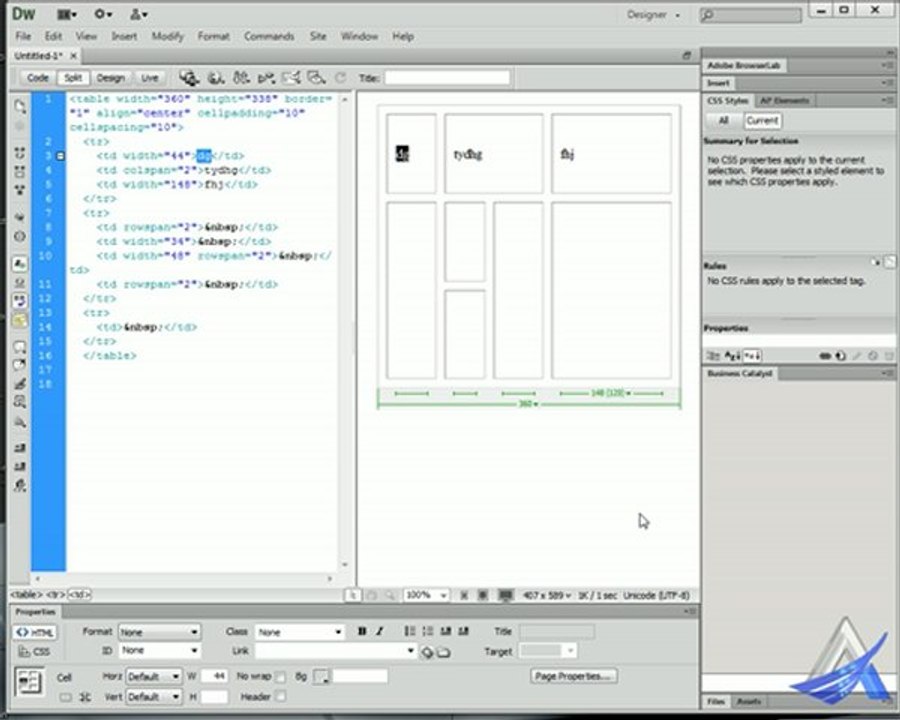The width and height of the screenshot is (900, 720).
Task: Click the Expand All icon in coding toolbar
Action: tap(20, 189)
